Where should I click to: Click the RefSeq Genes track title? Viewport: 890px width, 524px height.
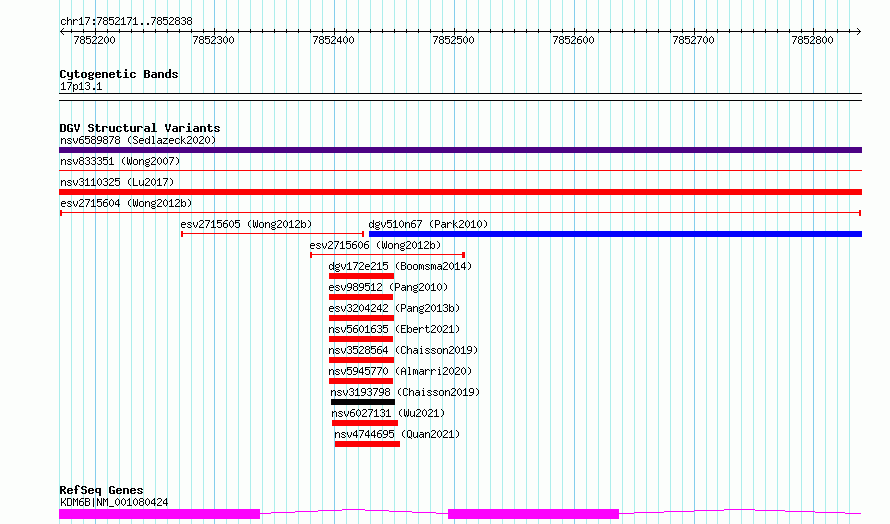pyautogui.click(x=101, y=490)
